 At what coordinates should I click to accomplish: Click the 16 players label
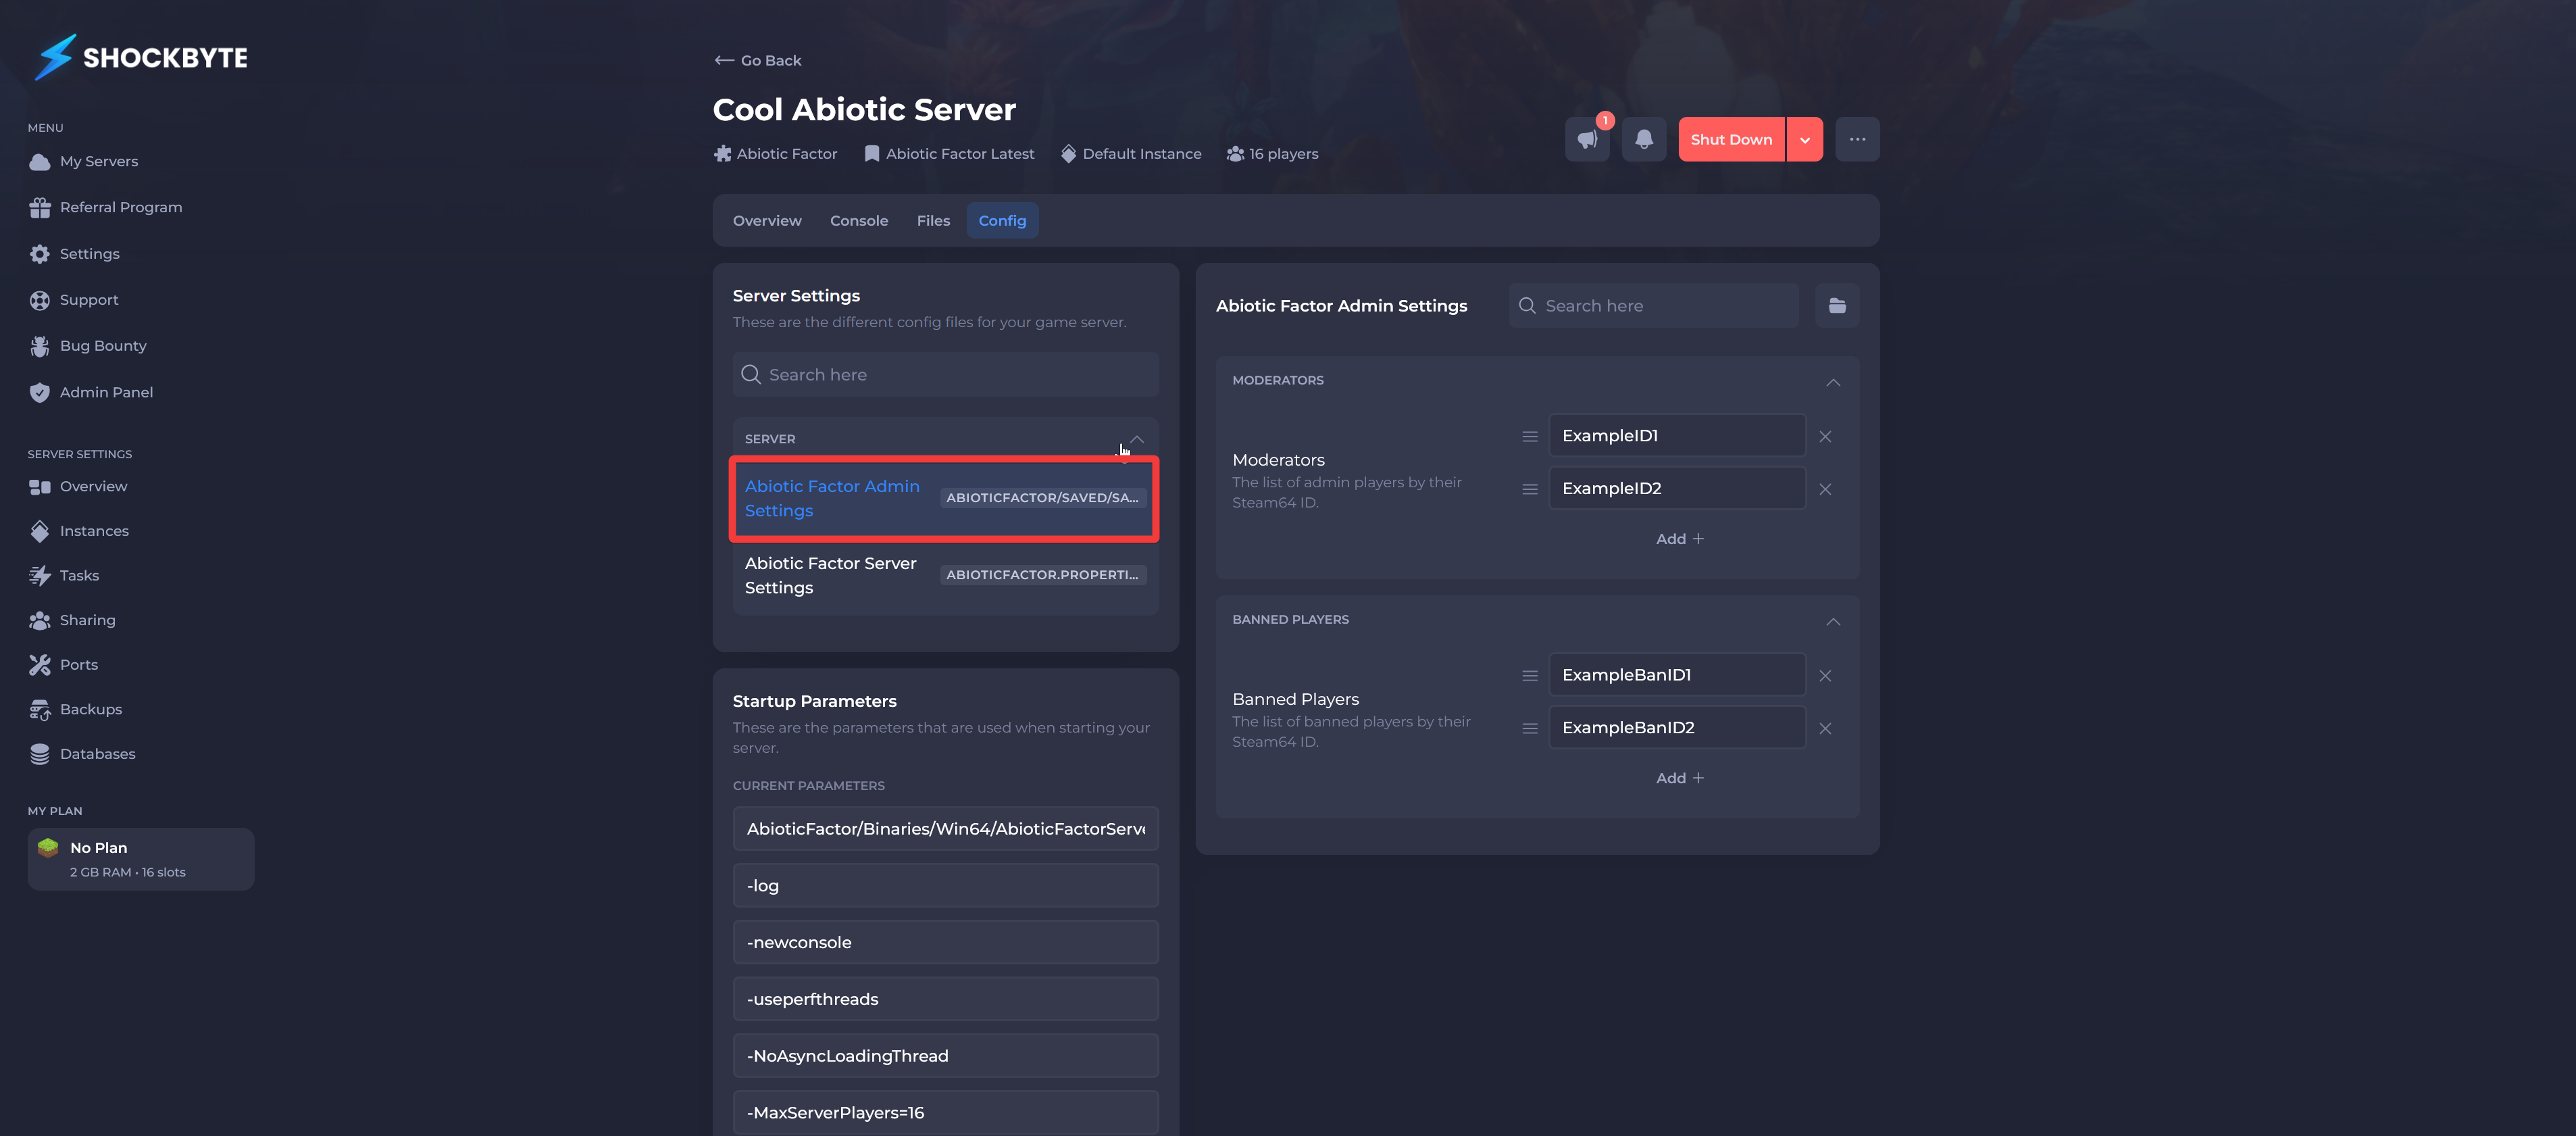pos(1272,154)
